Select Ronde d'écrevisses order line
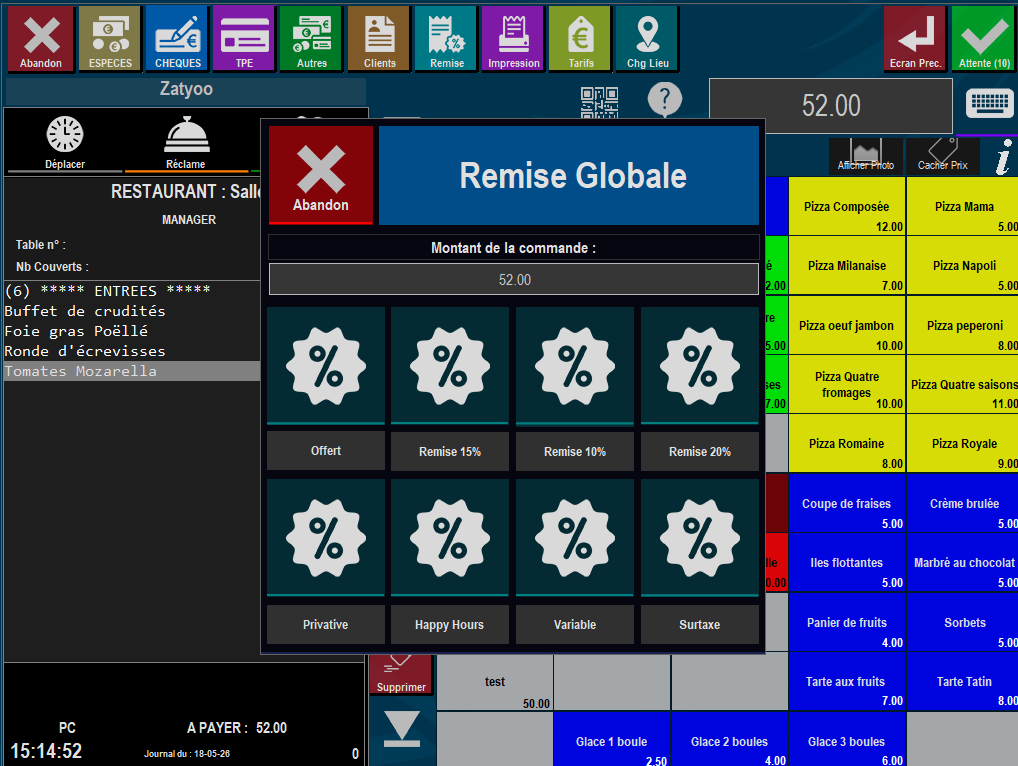Viewport: 1018px width, 766px height. pyautogui.click(x=132, y=351)
